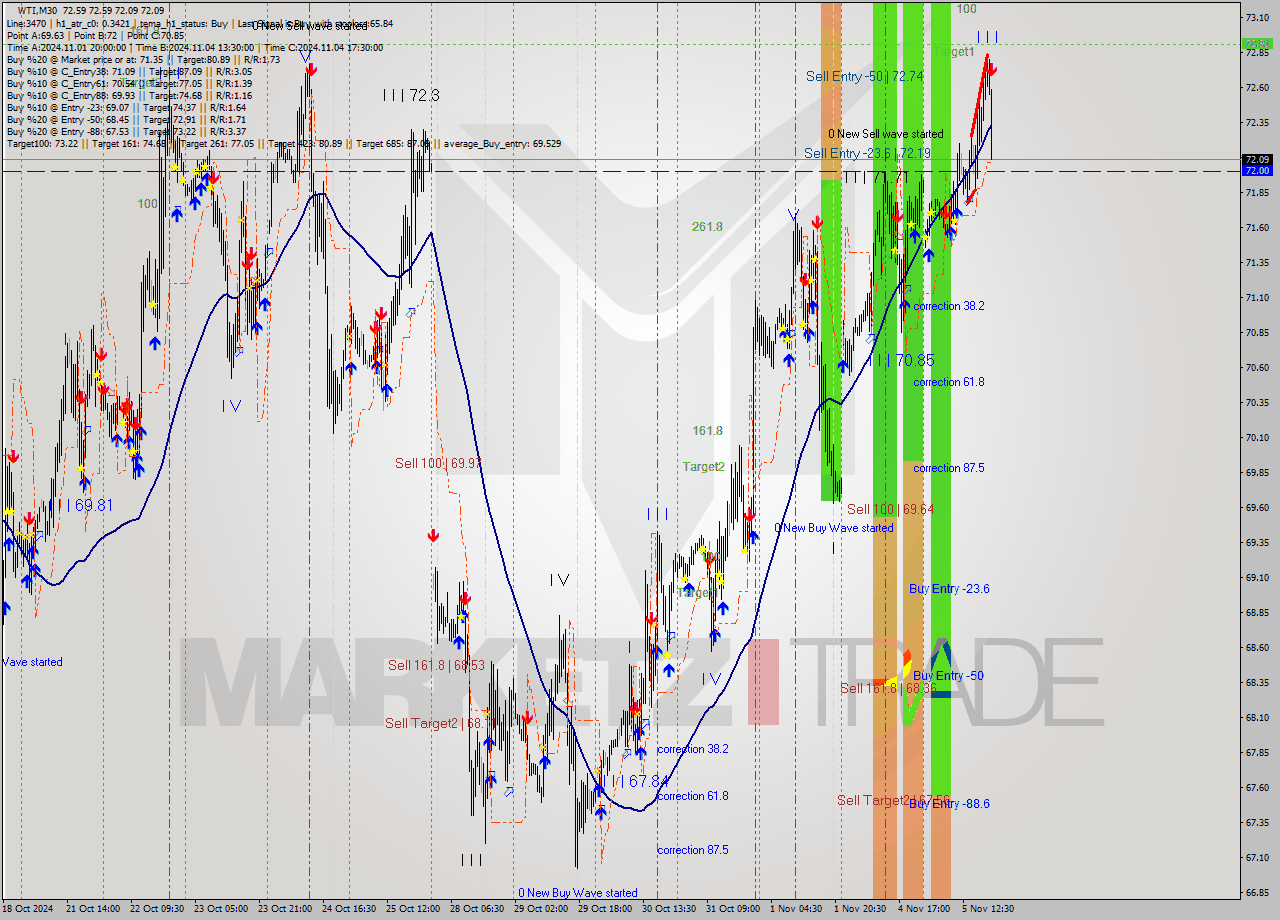Click the '23 Oct 21:00' time label
The image size is (1280, 920).
pos(285,909)
